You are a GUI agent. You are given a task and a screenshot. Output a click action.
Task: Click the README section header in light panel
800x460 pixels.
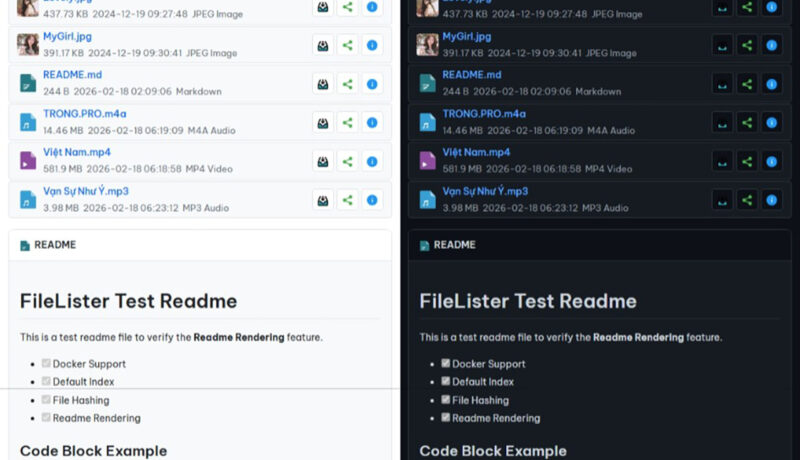pos(200,245)
